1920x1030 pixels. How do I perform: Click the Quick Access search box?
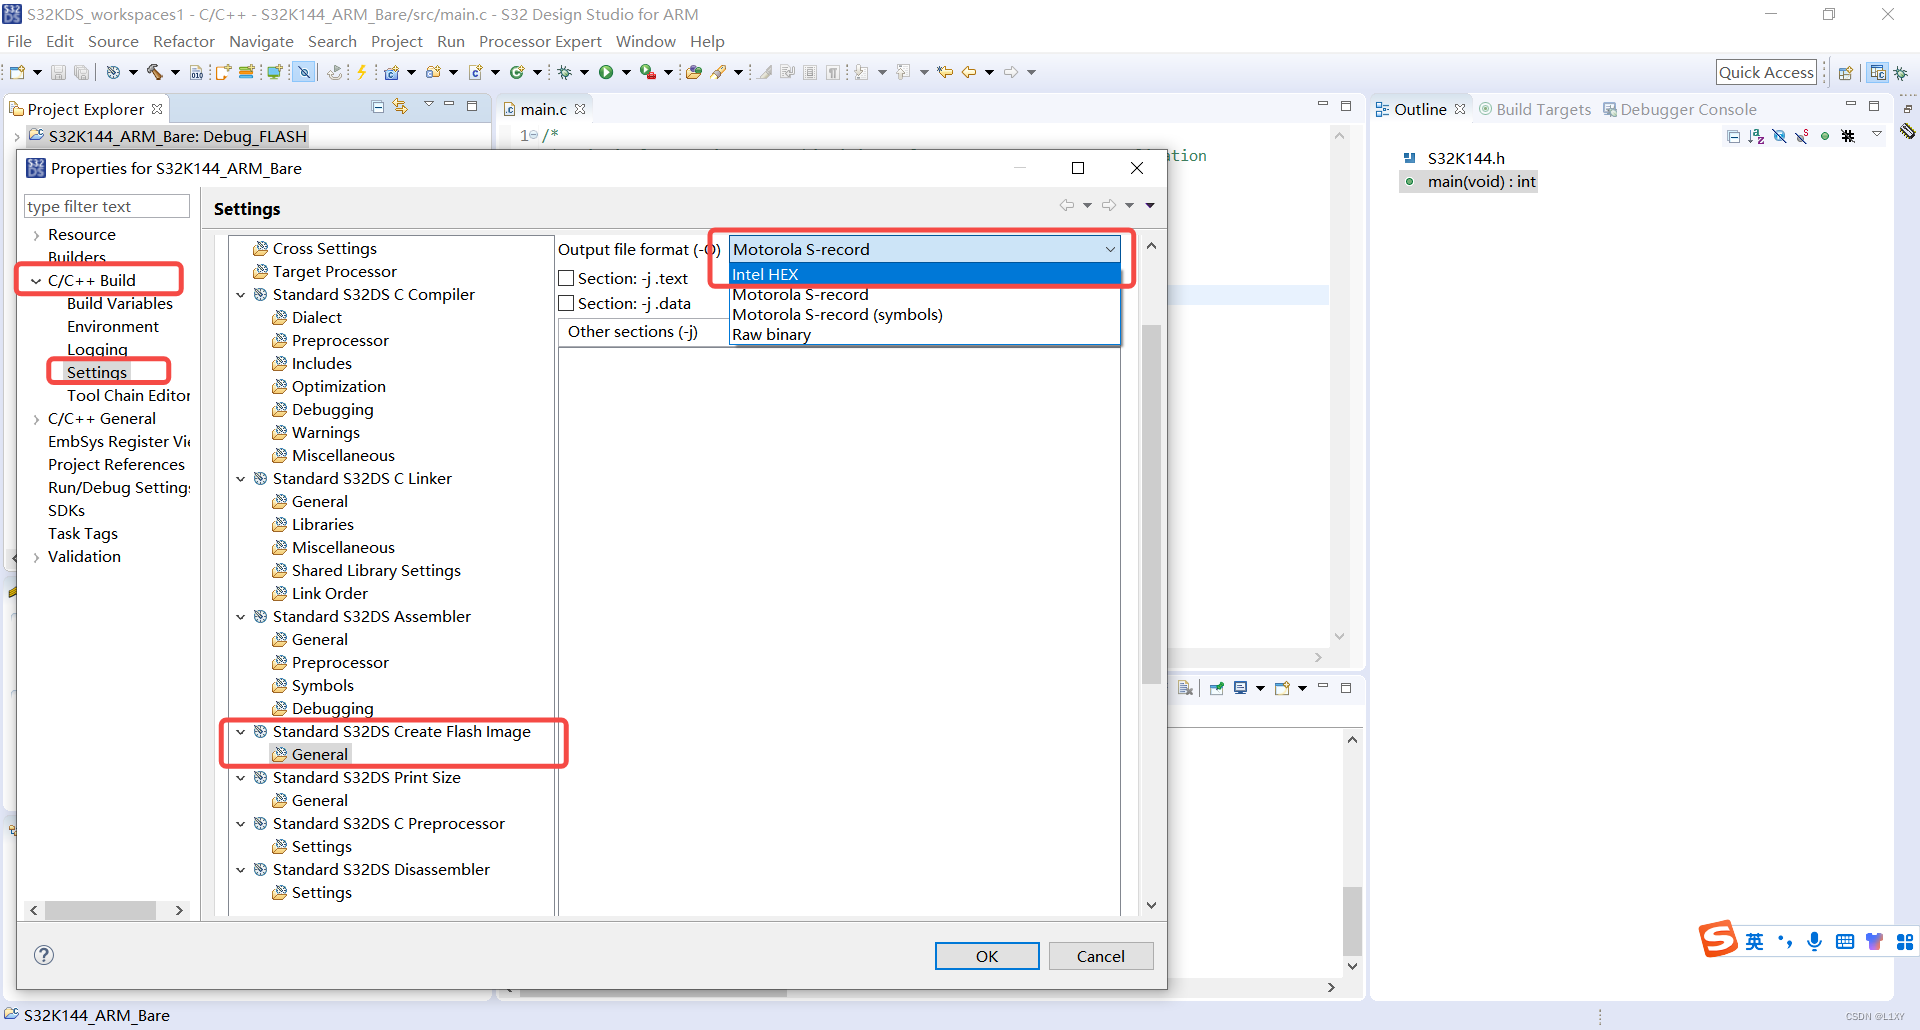(x=1766, y=72)
